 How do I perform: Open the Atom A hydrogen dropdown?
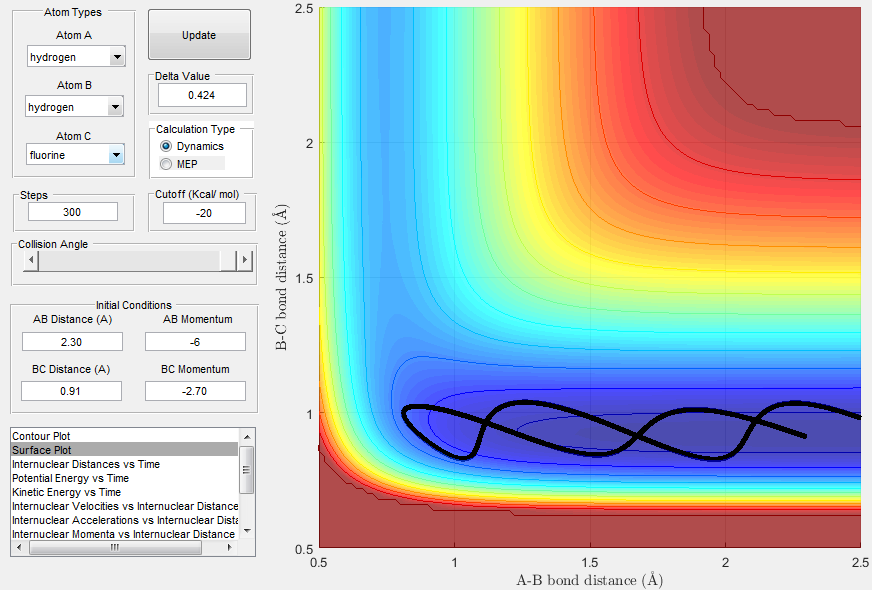click(x=117, y=57)
